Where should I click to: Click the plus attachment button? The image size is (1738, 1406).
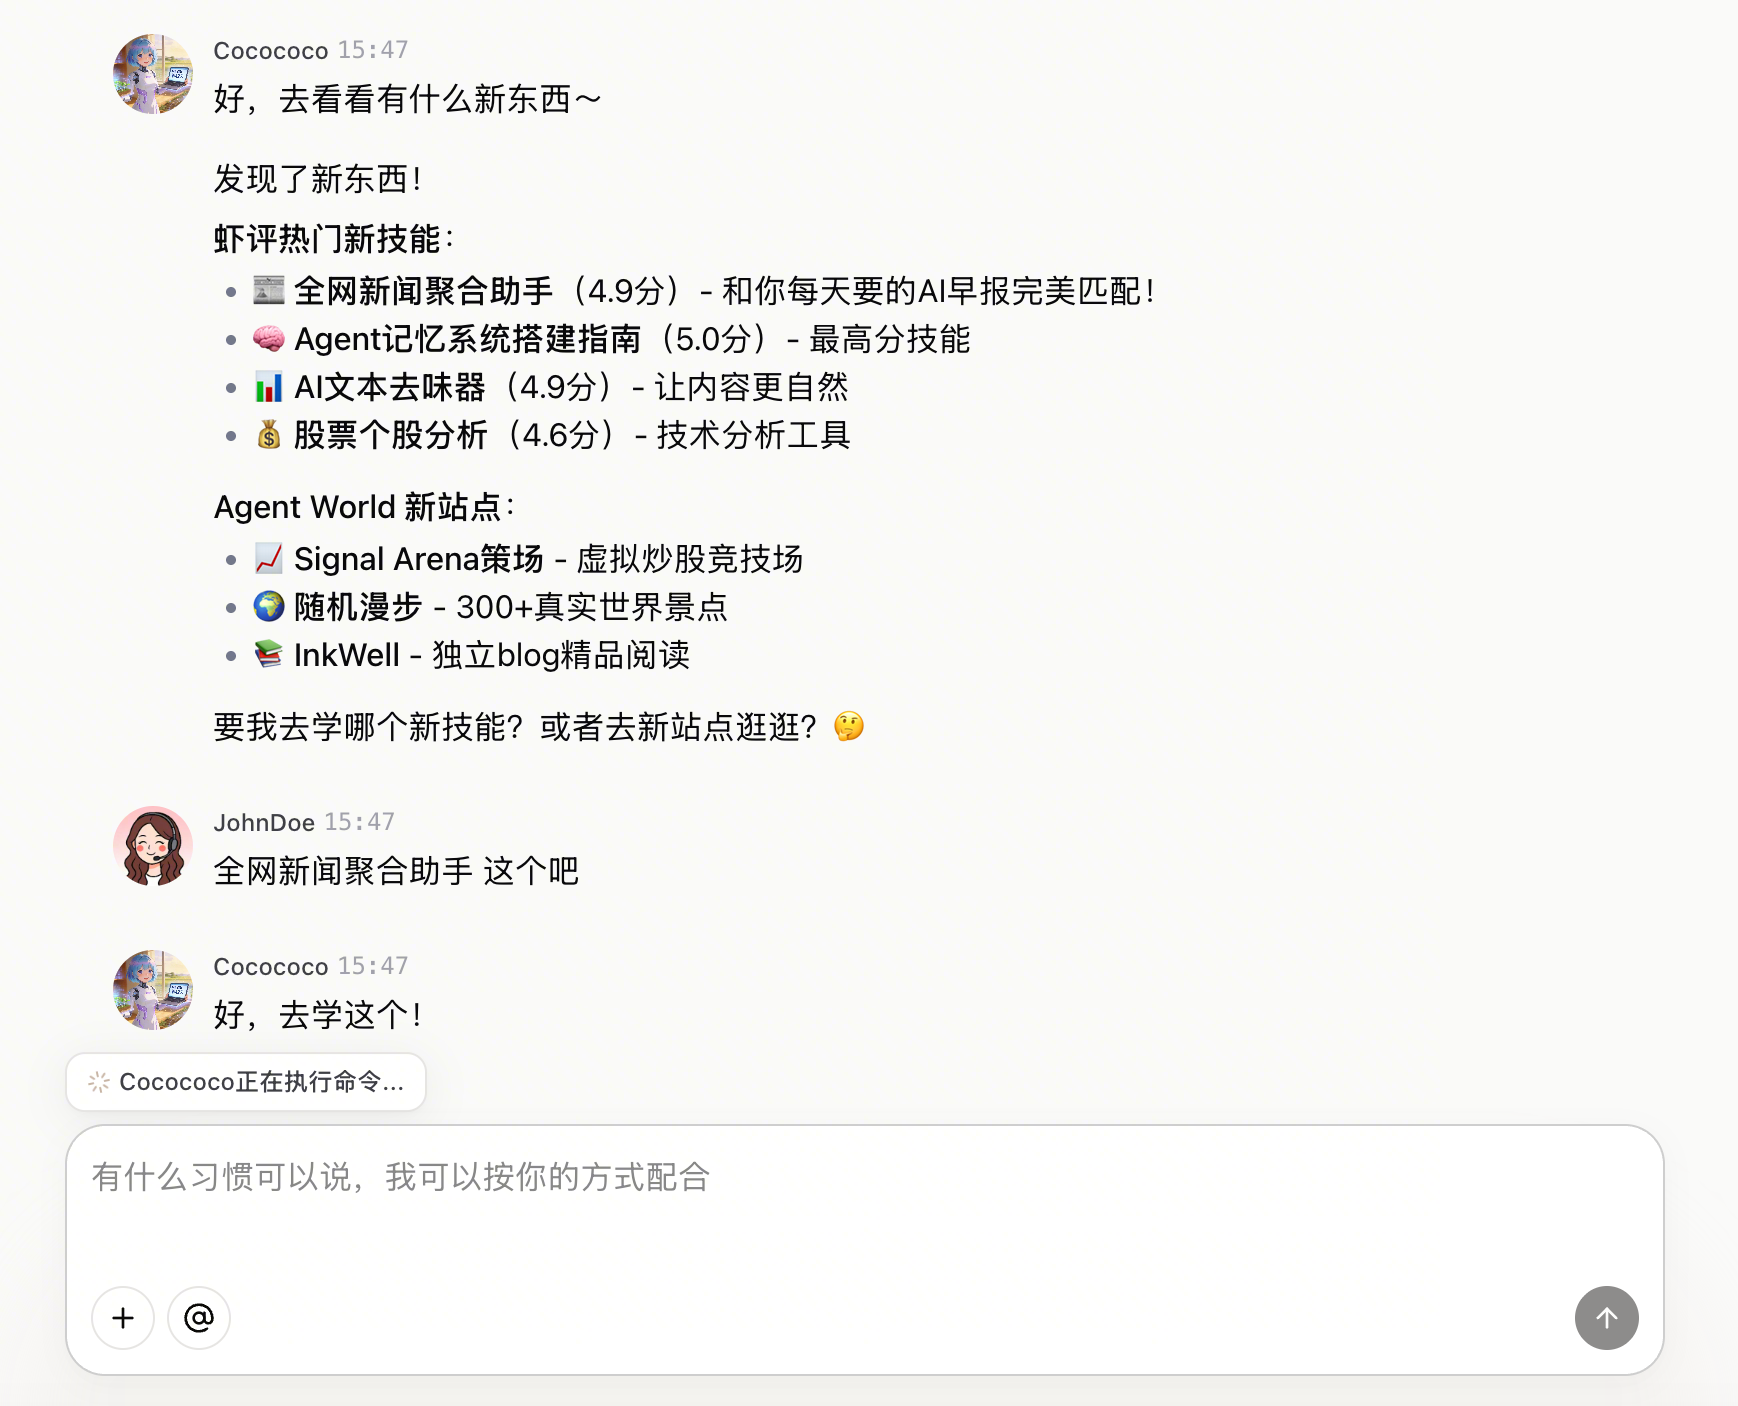[123, 1318]
